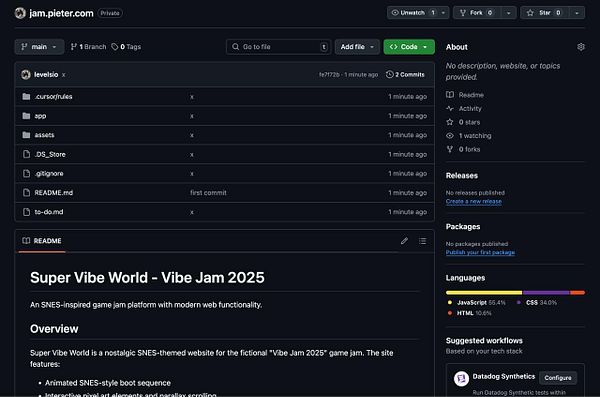Click the yellow JavaScript segment of language bar
This screenshot has width=600, height=397.
point(484,292)
